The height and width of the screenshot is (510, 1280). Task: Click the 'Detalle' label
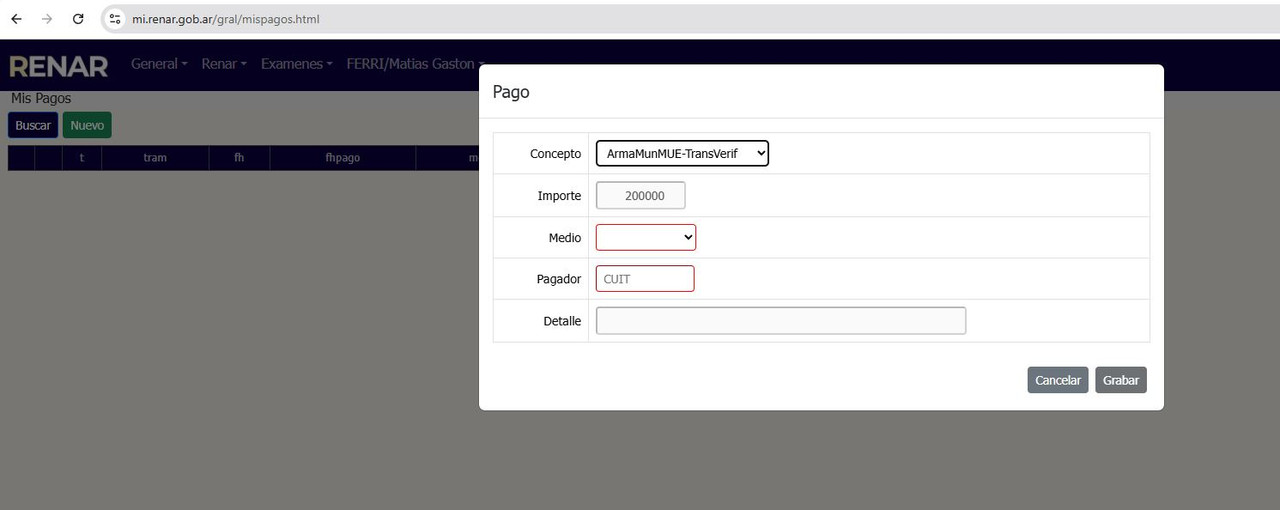click(562, 321)
